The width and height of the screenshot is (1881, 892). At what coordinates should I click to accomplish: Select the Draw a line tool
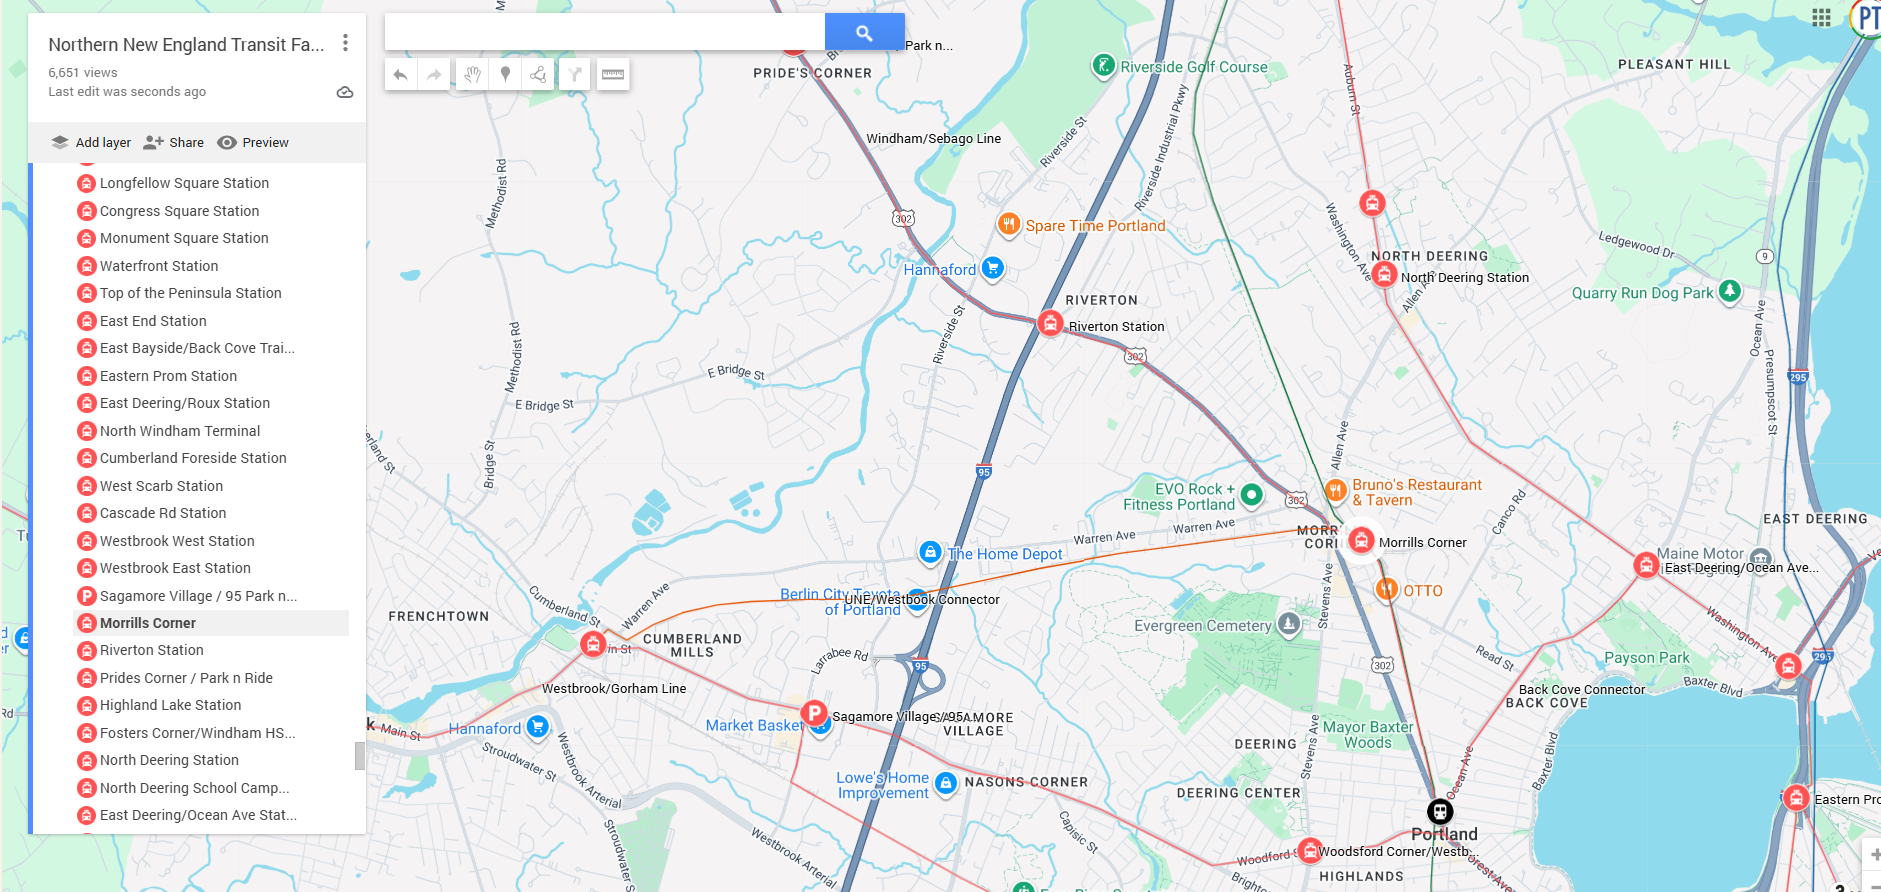pos(538,75)
